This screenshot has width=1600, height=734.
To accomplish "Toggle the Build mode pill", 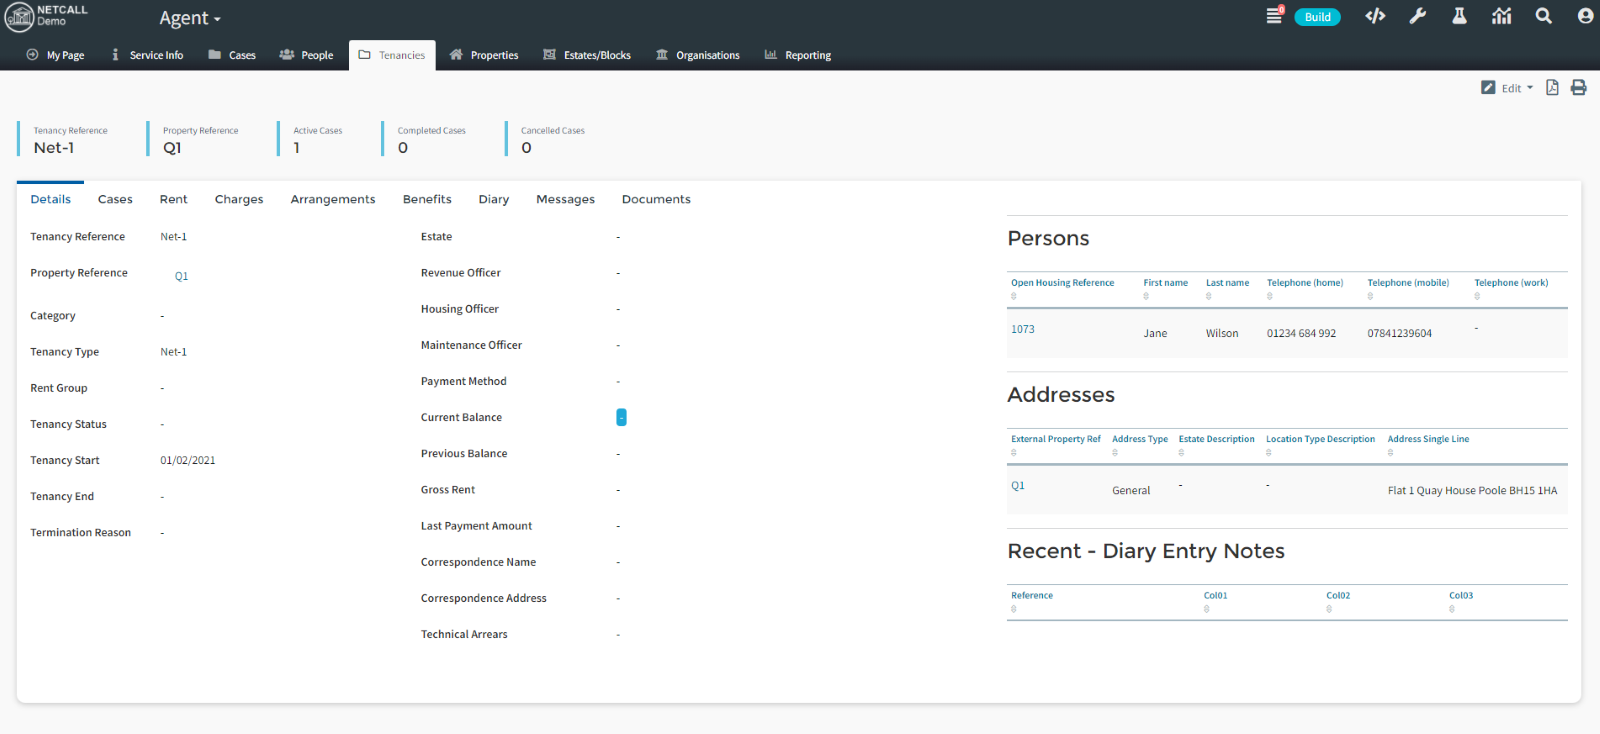I will tap(1317, 17).
